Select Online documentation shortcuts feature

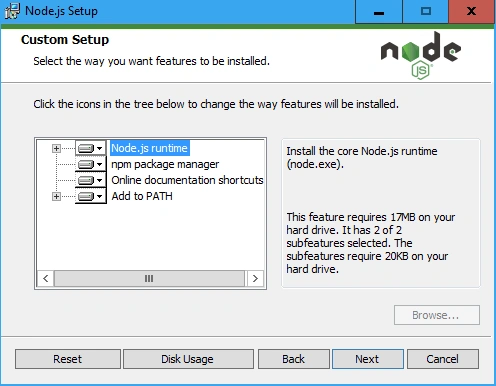click(187, 180)
